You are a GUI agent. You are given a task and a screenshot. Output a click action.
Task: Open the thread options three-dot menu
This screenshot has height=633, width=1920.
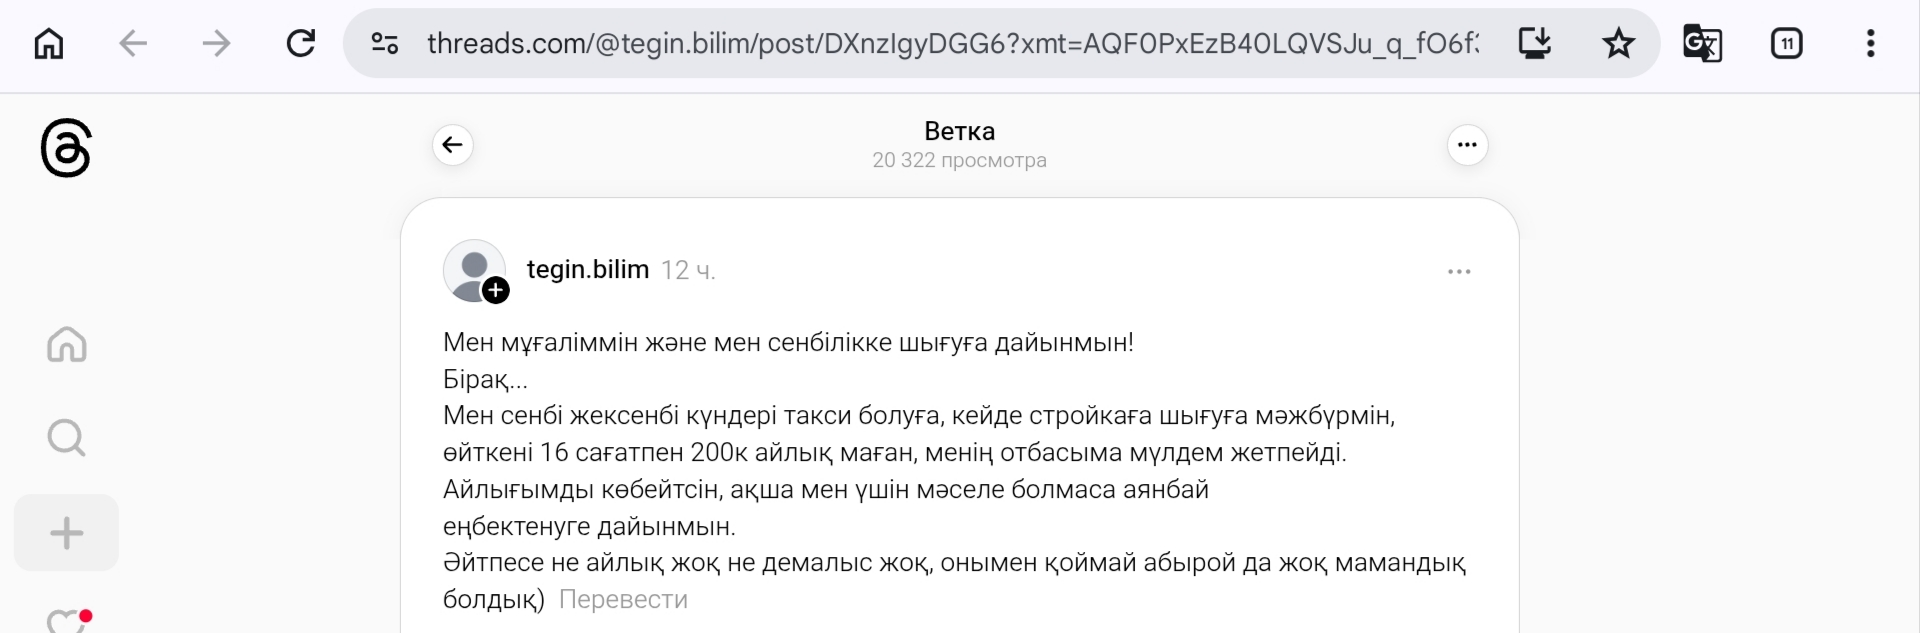pyautogui.click(x=1467, y=145)
